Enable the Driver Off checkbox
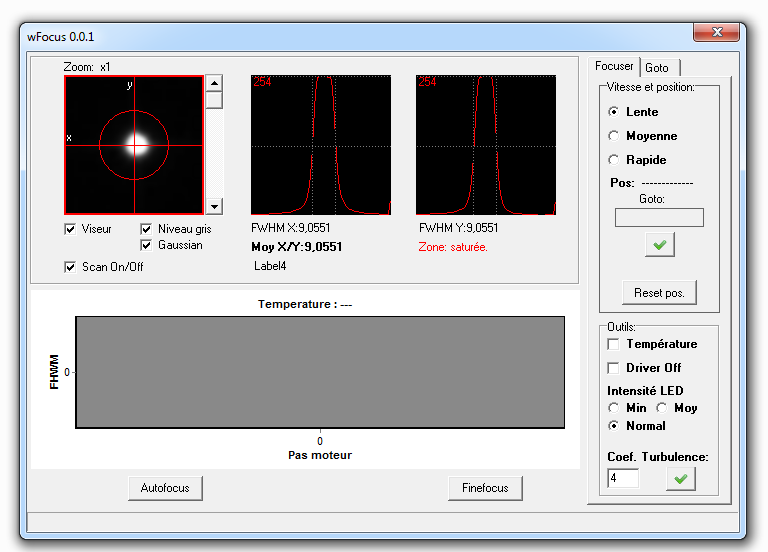This screenshot has height=552, width=768. tap(613, 368)
